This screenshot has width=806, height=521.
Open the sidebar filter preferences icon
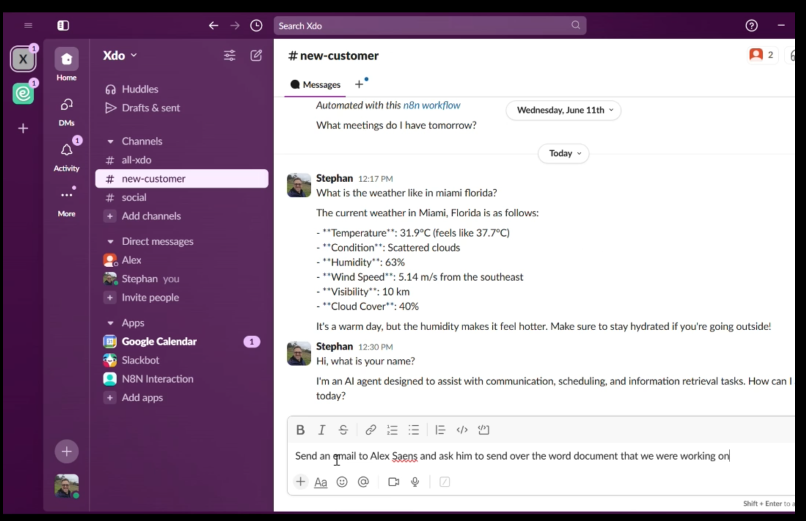click(230, 55)
